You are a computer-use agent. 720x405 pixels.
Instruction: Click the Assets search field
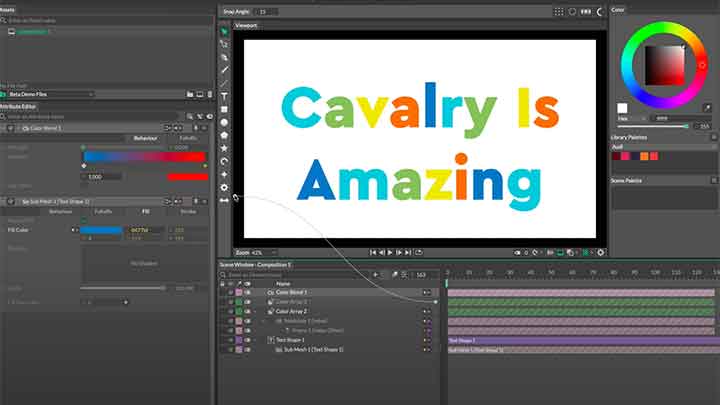pos(108,21)
